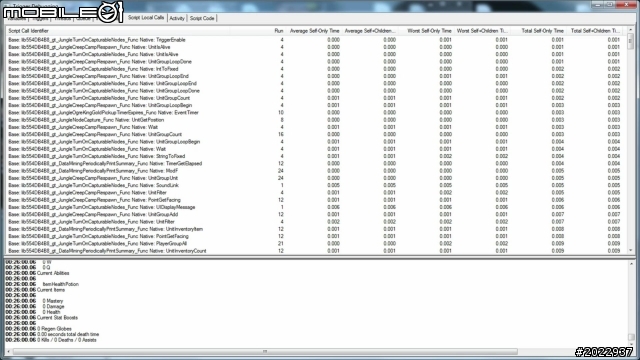Screen dimensions: 640x360
Task: Sort by Script Call Identifier column header
Action: (117, 31)
